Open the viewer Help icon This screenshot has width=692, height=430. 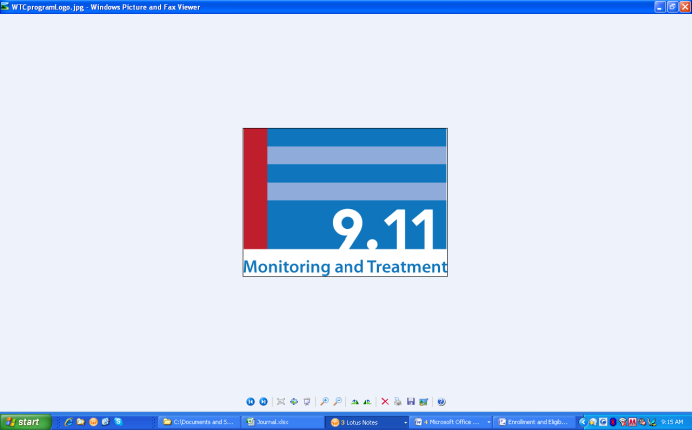coord(441,401)
